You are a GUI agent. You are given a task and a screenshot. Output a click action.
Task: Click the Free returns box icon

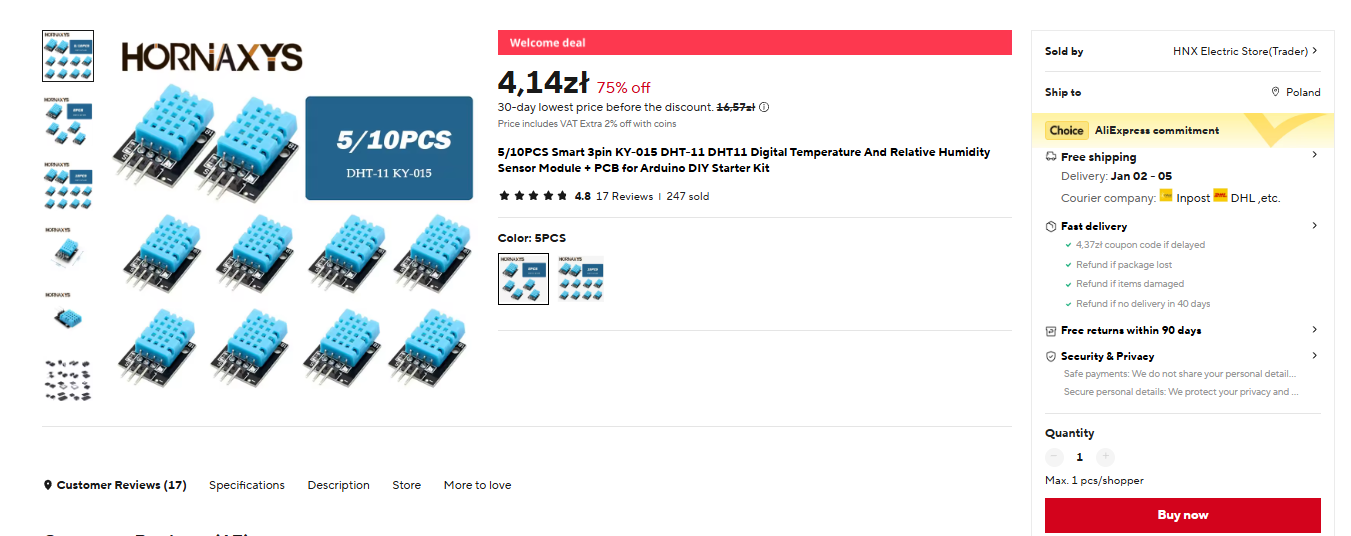(x=1051, y=330)
